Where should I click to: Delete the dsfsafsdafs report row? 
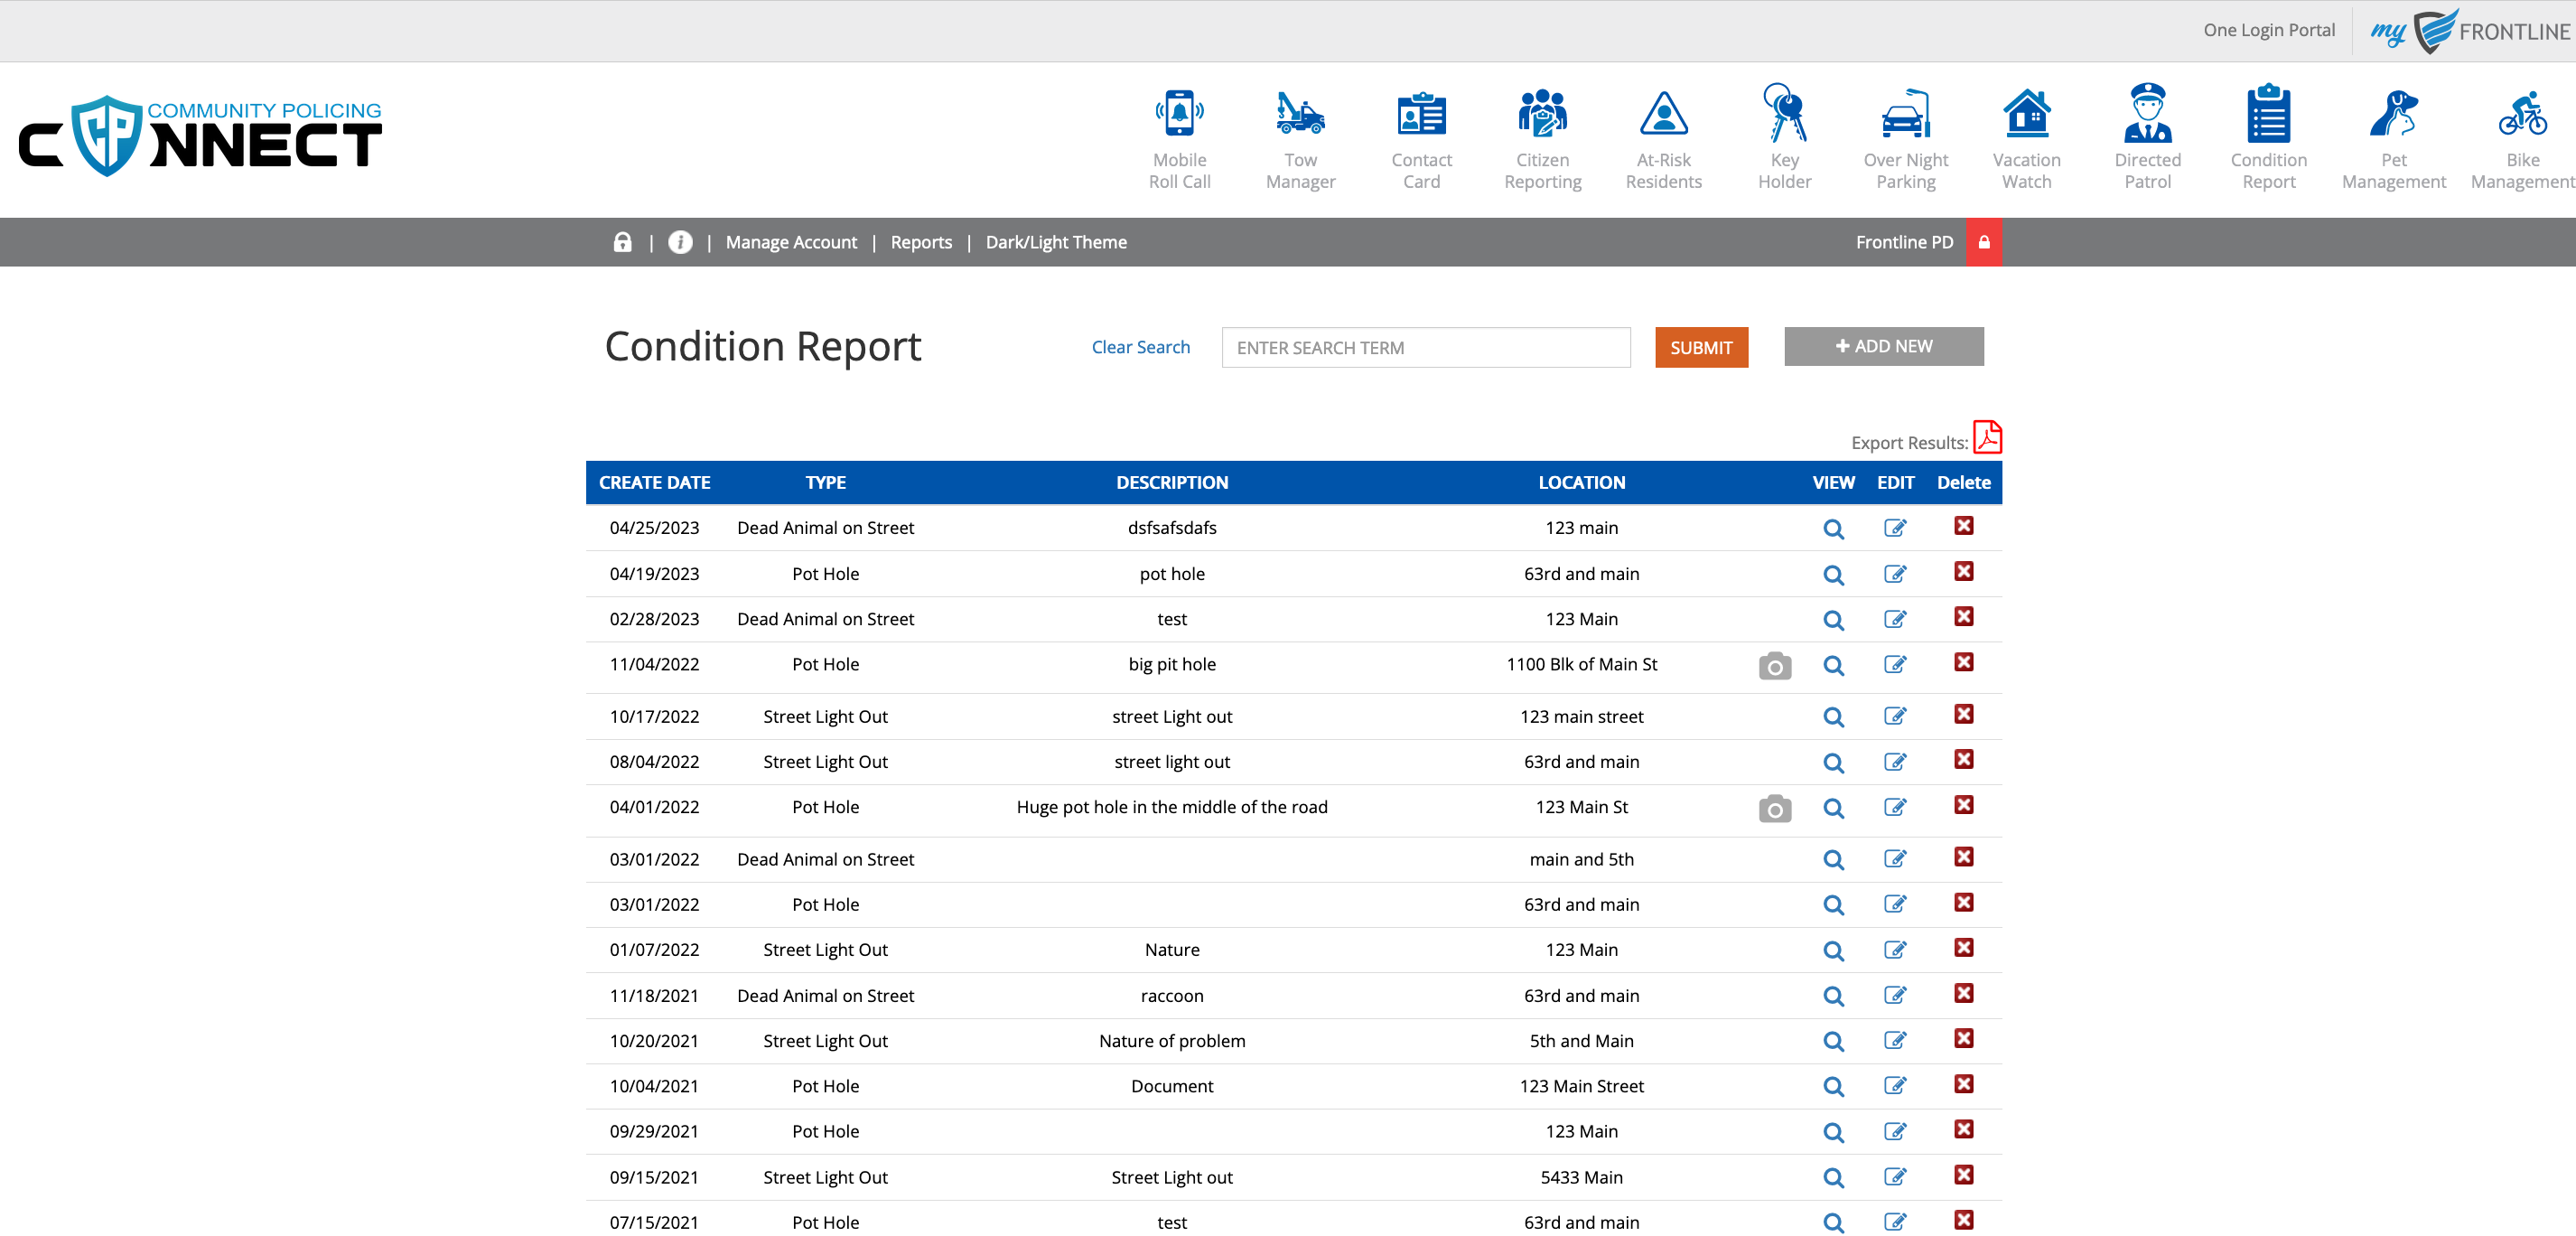(1963, 526)
